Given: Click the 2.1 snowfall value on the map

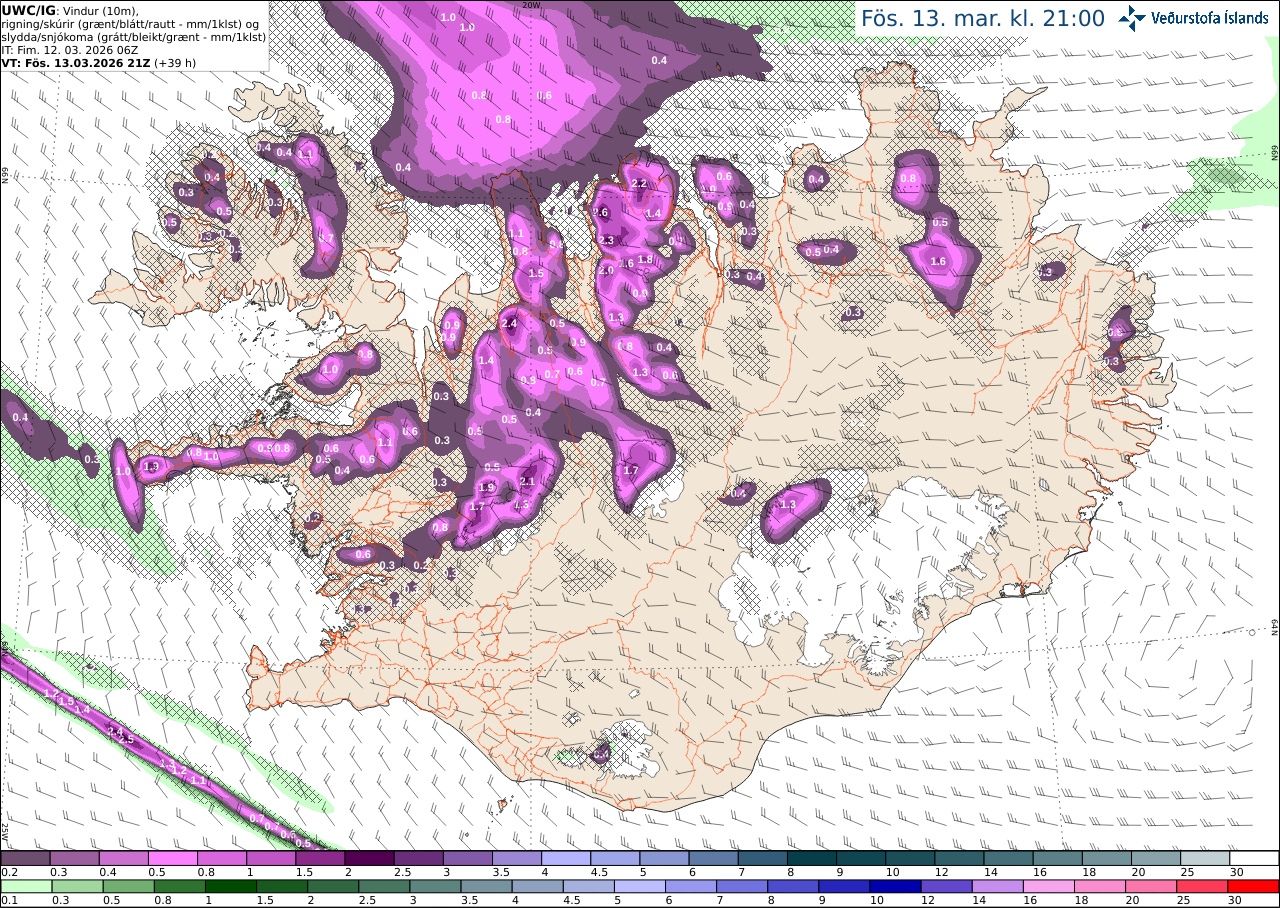Looking at the screenshot, I should pyautogui.click(x=529, y=481).
